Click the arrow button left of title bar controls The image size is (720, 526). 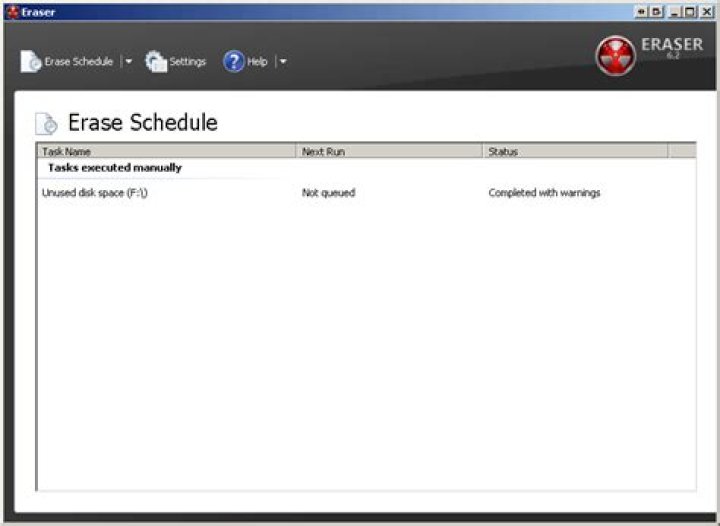pos(641,12)
